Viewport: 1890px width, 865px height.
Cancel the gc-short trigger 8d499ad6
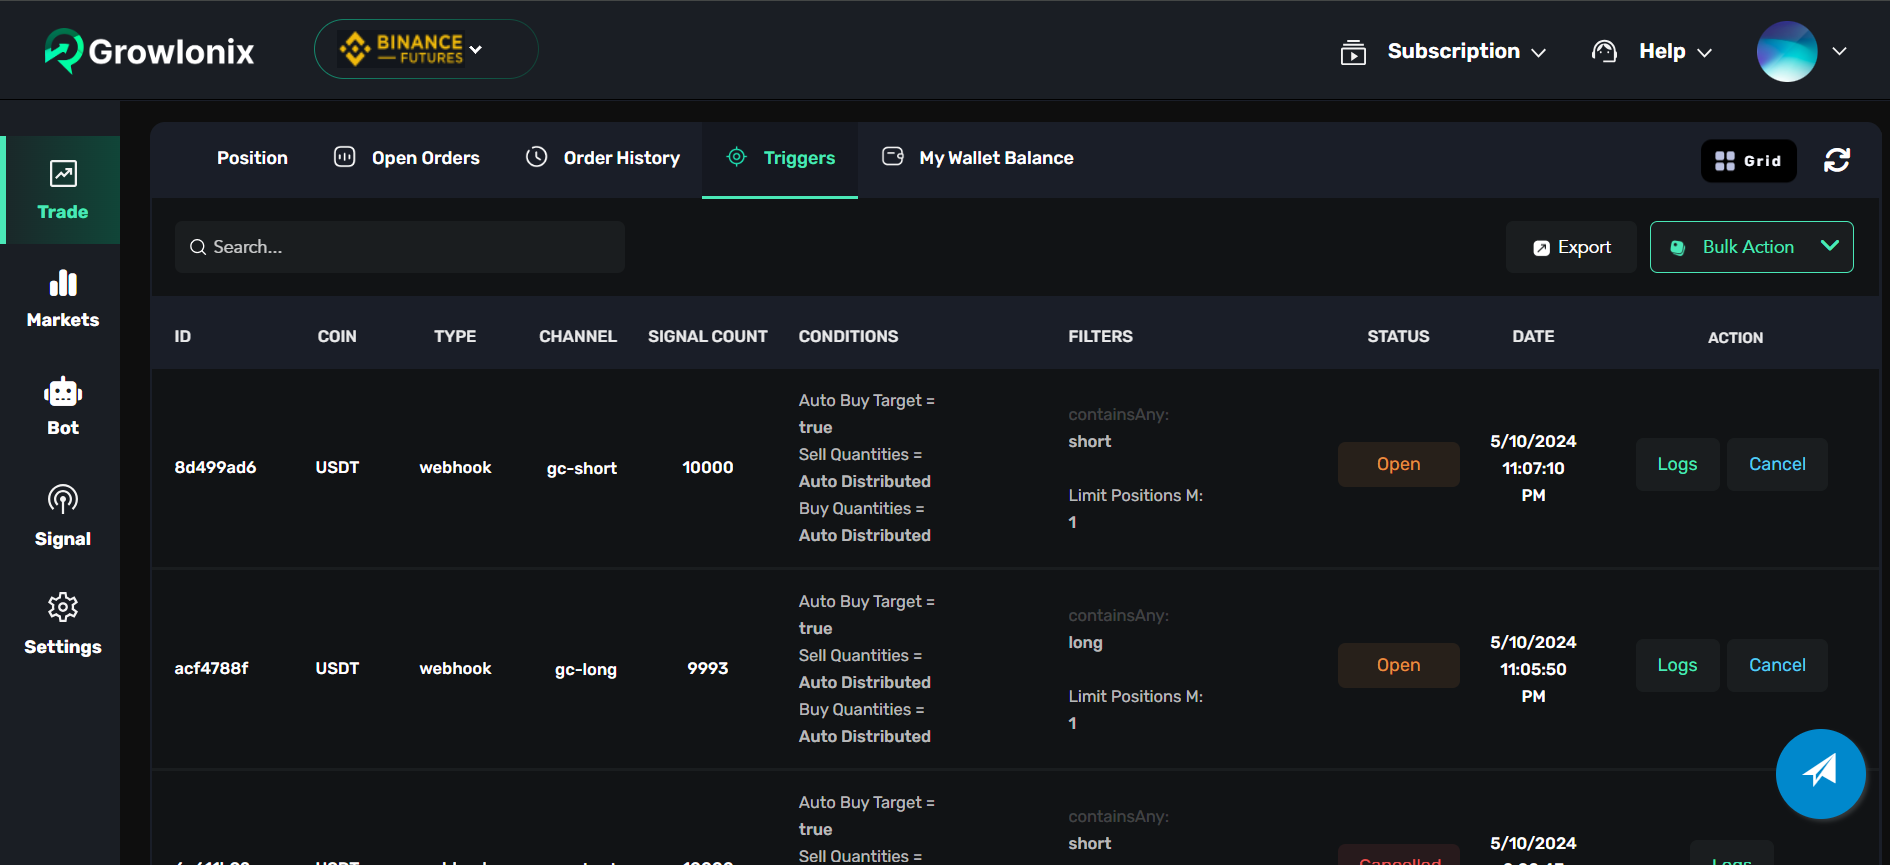1776,464
